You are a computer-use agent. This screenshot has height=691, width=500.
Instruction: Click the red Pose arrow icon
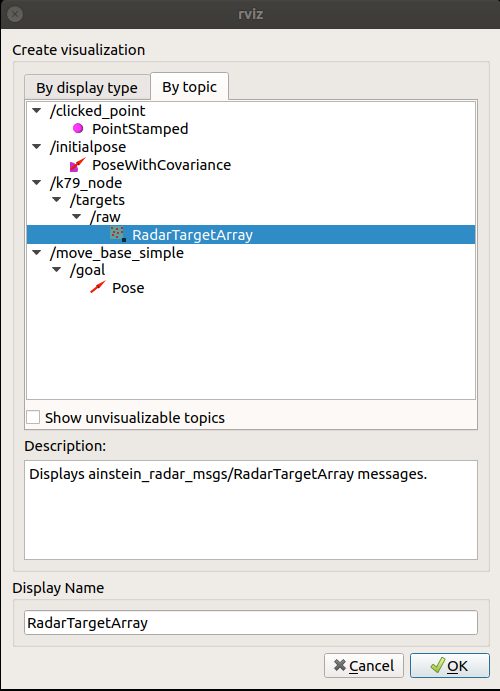[98, 287]
